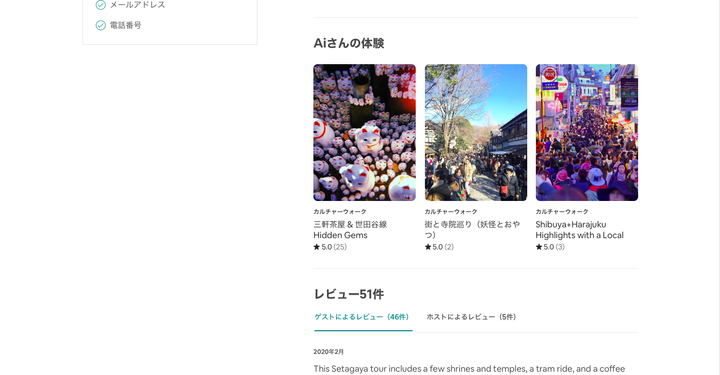Open 街と寺院巡り（妖怪とおやつ）experience title
The image size is (720, 375).
(x=472, y=230)
